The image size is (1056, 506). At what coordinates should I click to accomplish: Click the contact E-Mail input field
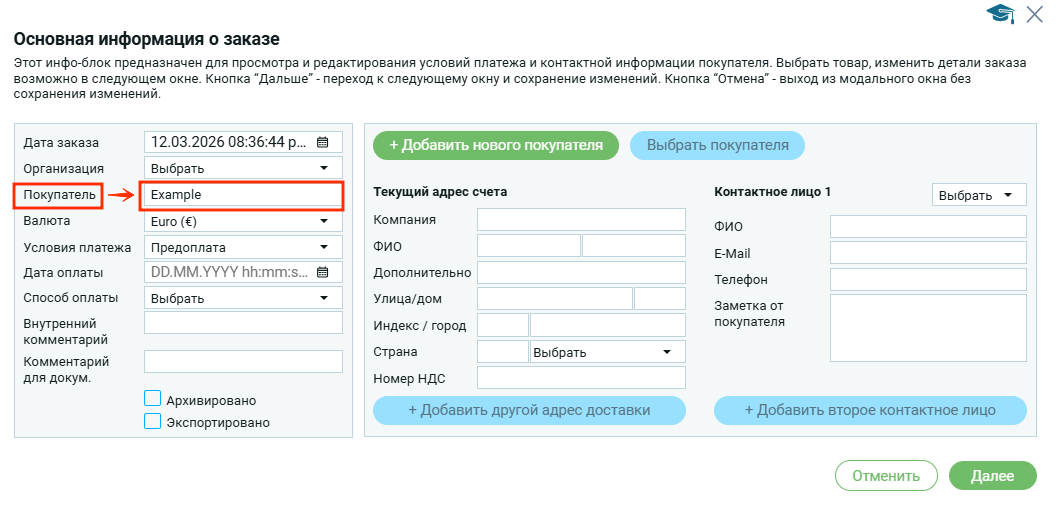pos(928,253)
